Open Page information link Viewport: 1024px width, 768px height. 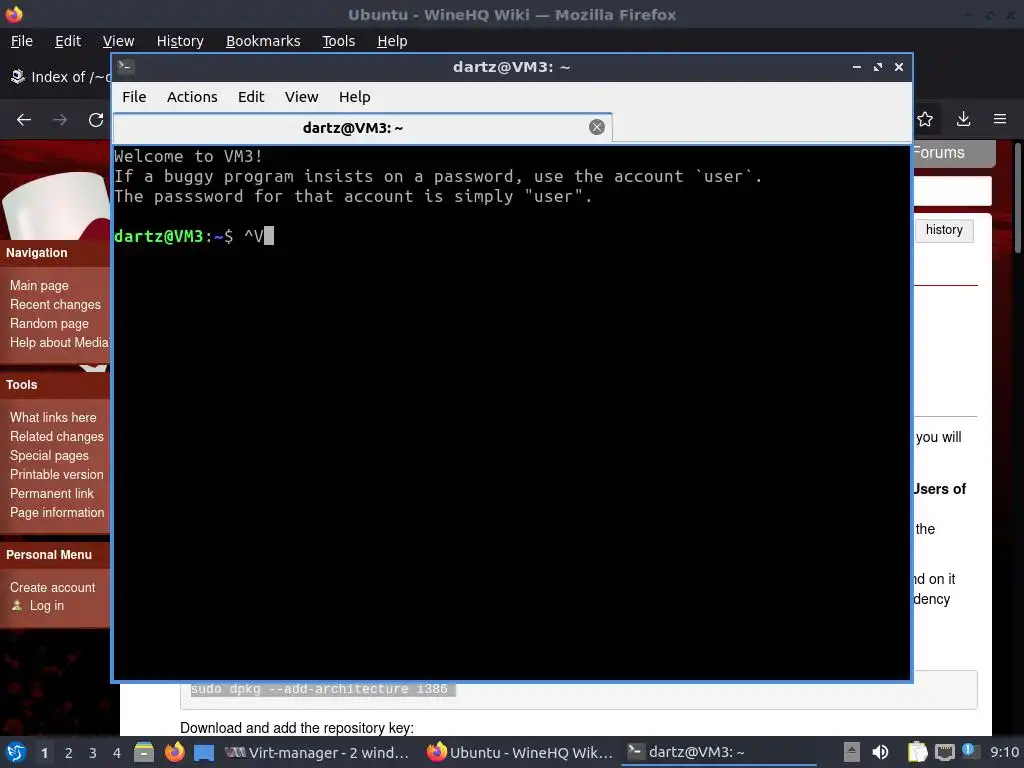coord(57,512)
